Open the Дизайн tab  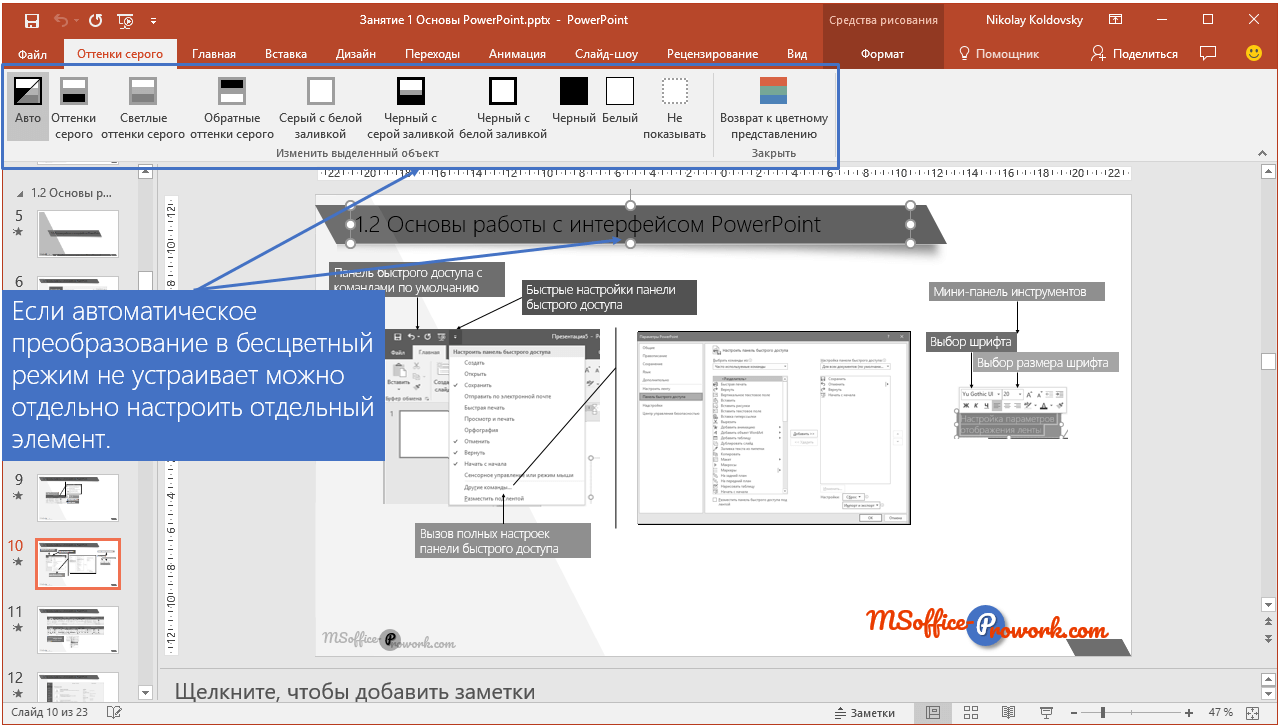pos(356,54)
